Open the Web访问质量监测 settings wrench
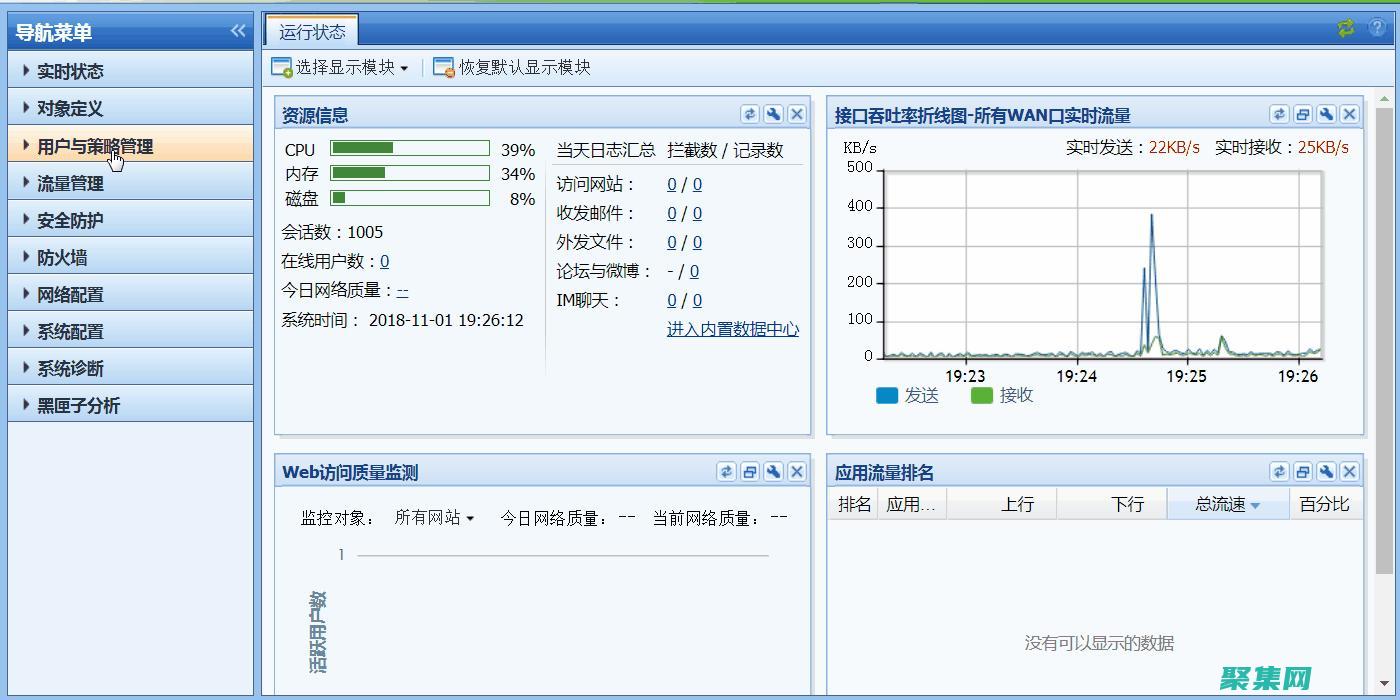The width and height of the screenshot is (1400, 700). coord(773,471)
